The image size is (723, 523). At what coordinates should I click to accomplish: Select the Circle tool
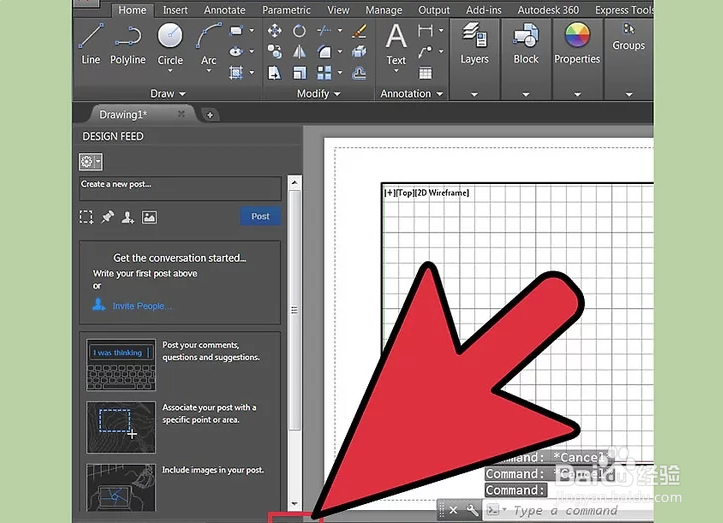click(170, 44)
